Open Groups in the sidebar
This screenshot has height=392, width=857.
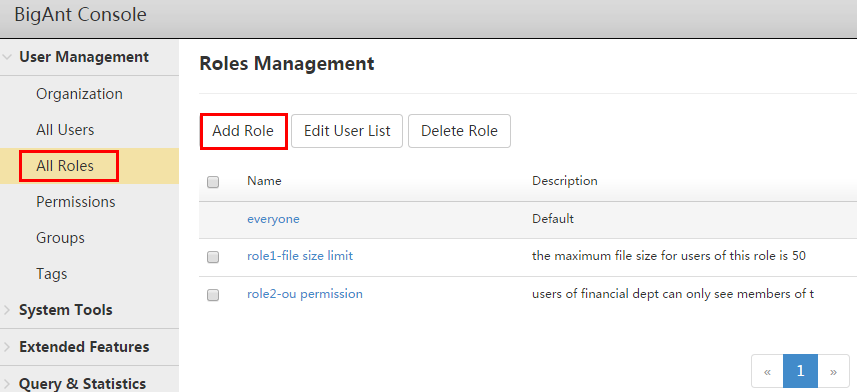click(x=60, y=238)
